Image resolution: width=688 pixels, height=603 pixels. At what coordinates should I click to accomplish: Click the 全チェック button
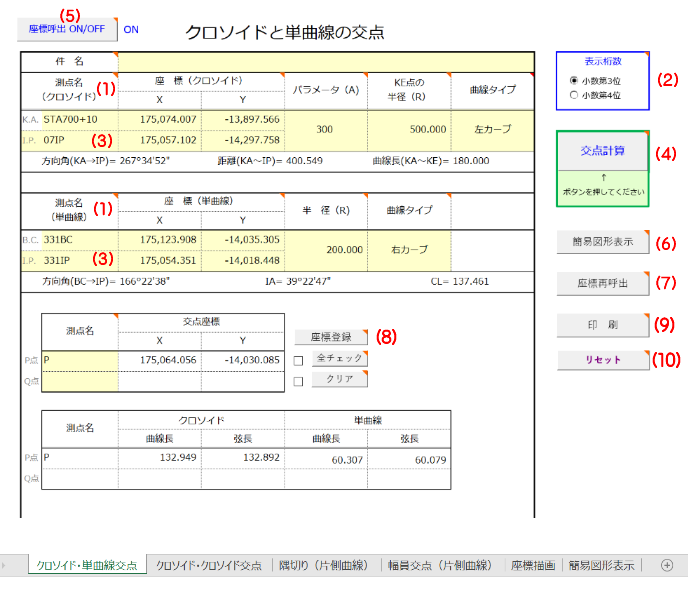click(x=340, y=358)
